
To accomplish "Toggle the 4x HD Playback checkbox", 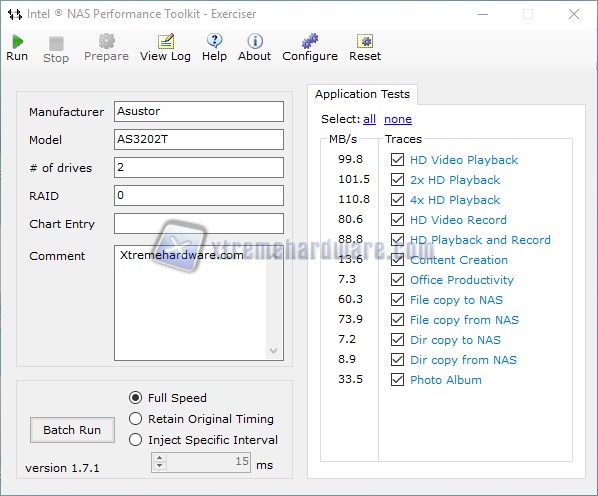I will tap(397, 199).
